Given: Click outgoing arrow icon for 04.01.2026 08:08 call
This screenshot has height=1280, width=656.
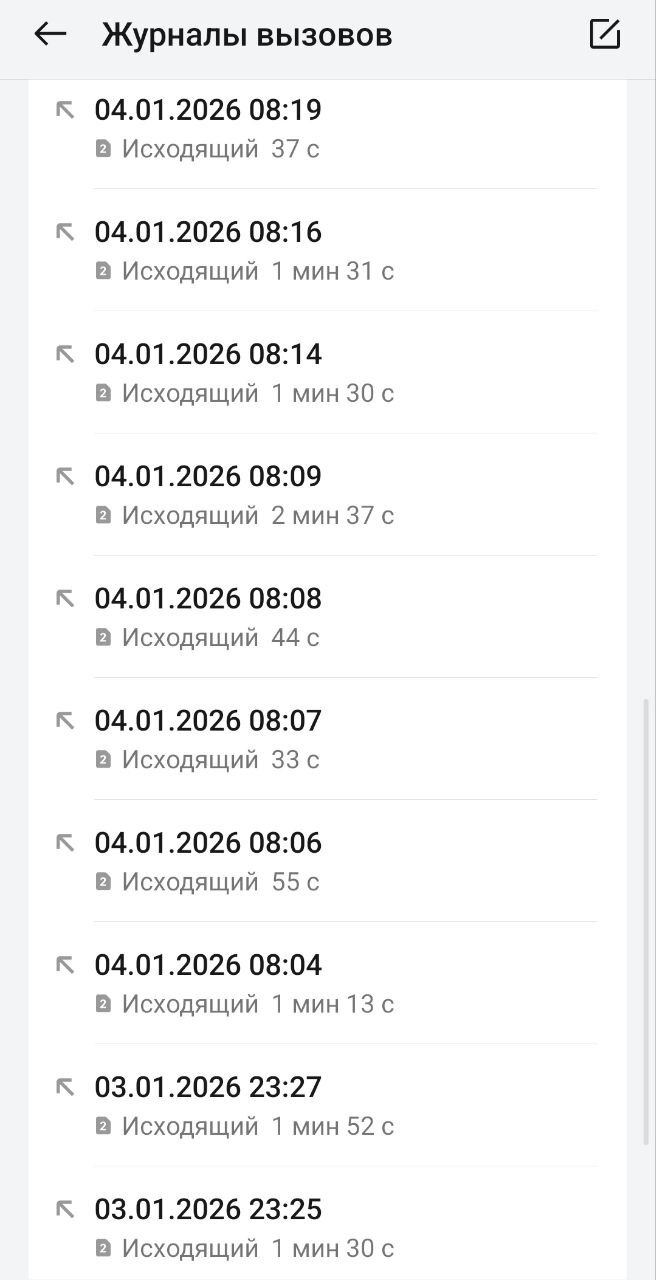Looking at the screenshot, I should (x=65, y=598).
